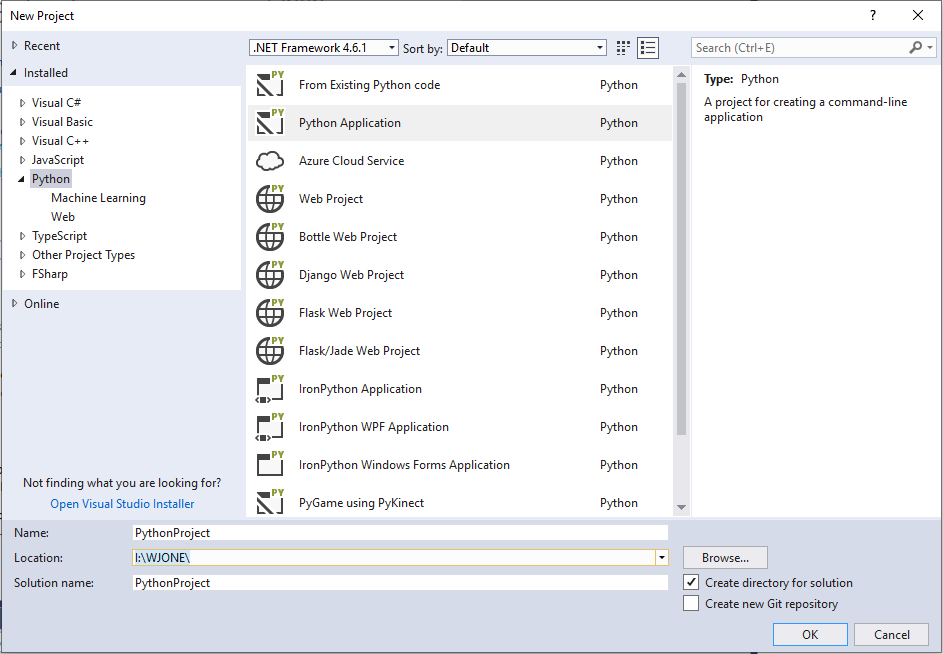943x654 pixels.
Task: Switch to small icons grid view
Action: tap(623, 48)
